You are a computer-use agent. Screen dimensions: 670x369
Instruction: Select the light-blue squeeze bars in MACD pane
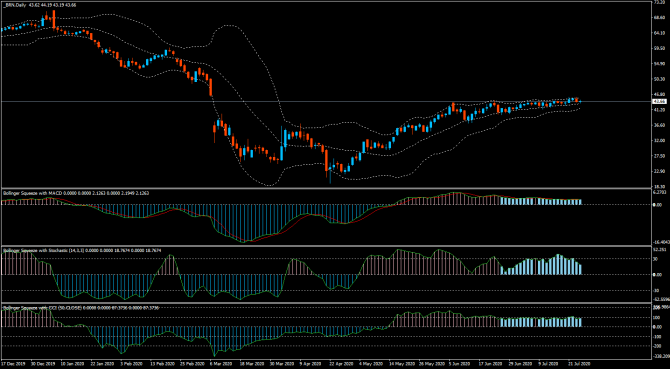541,201
